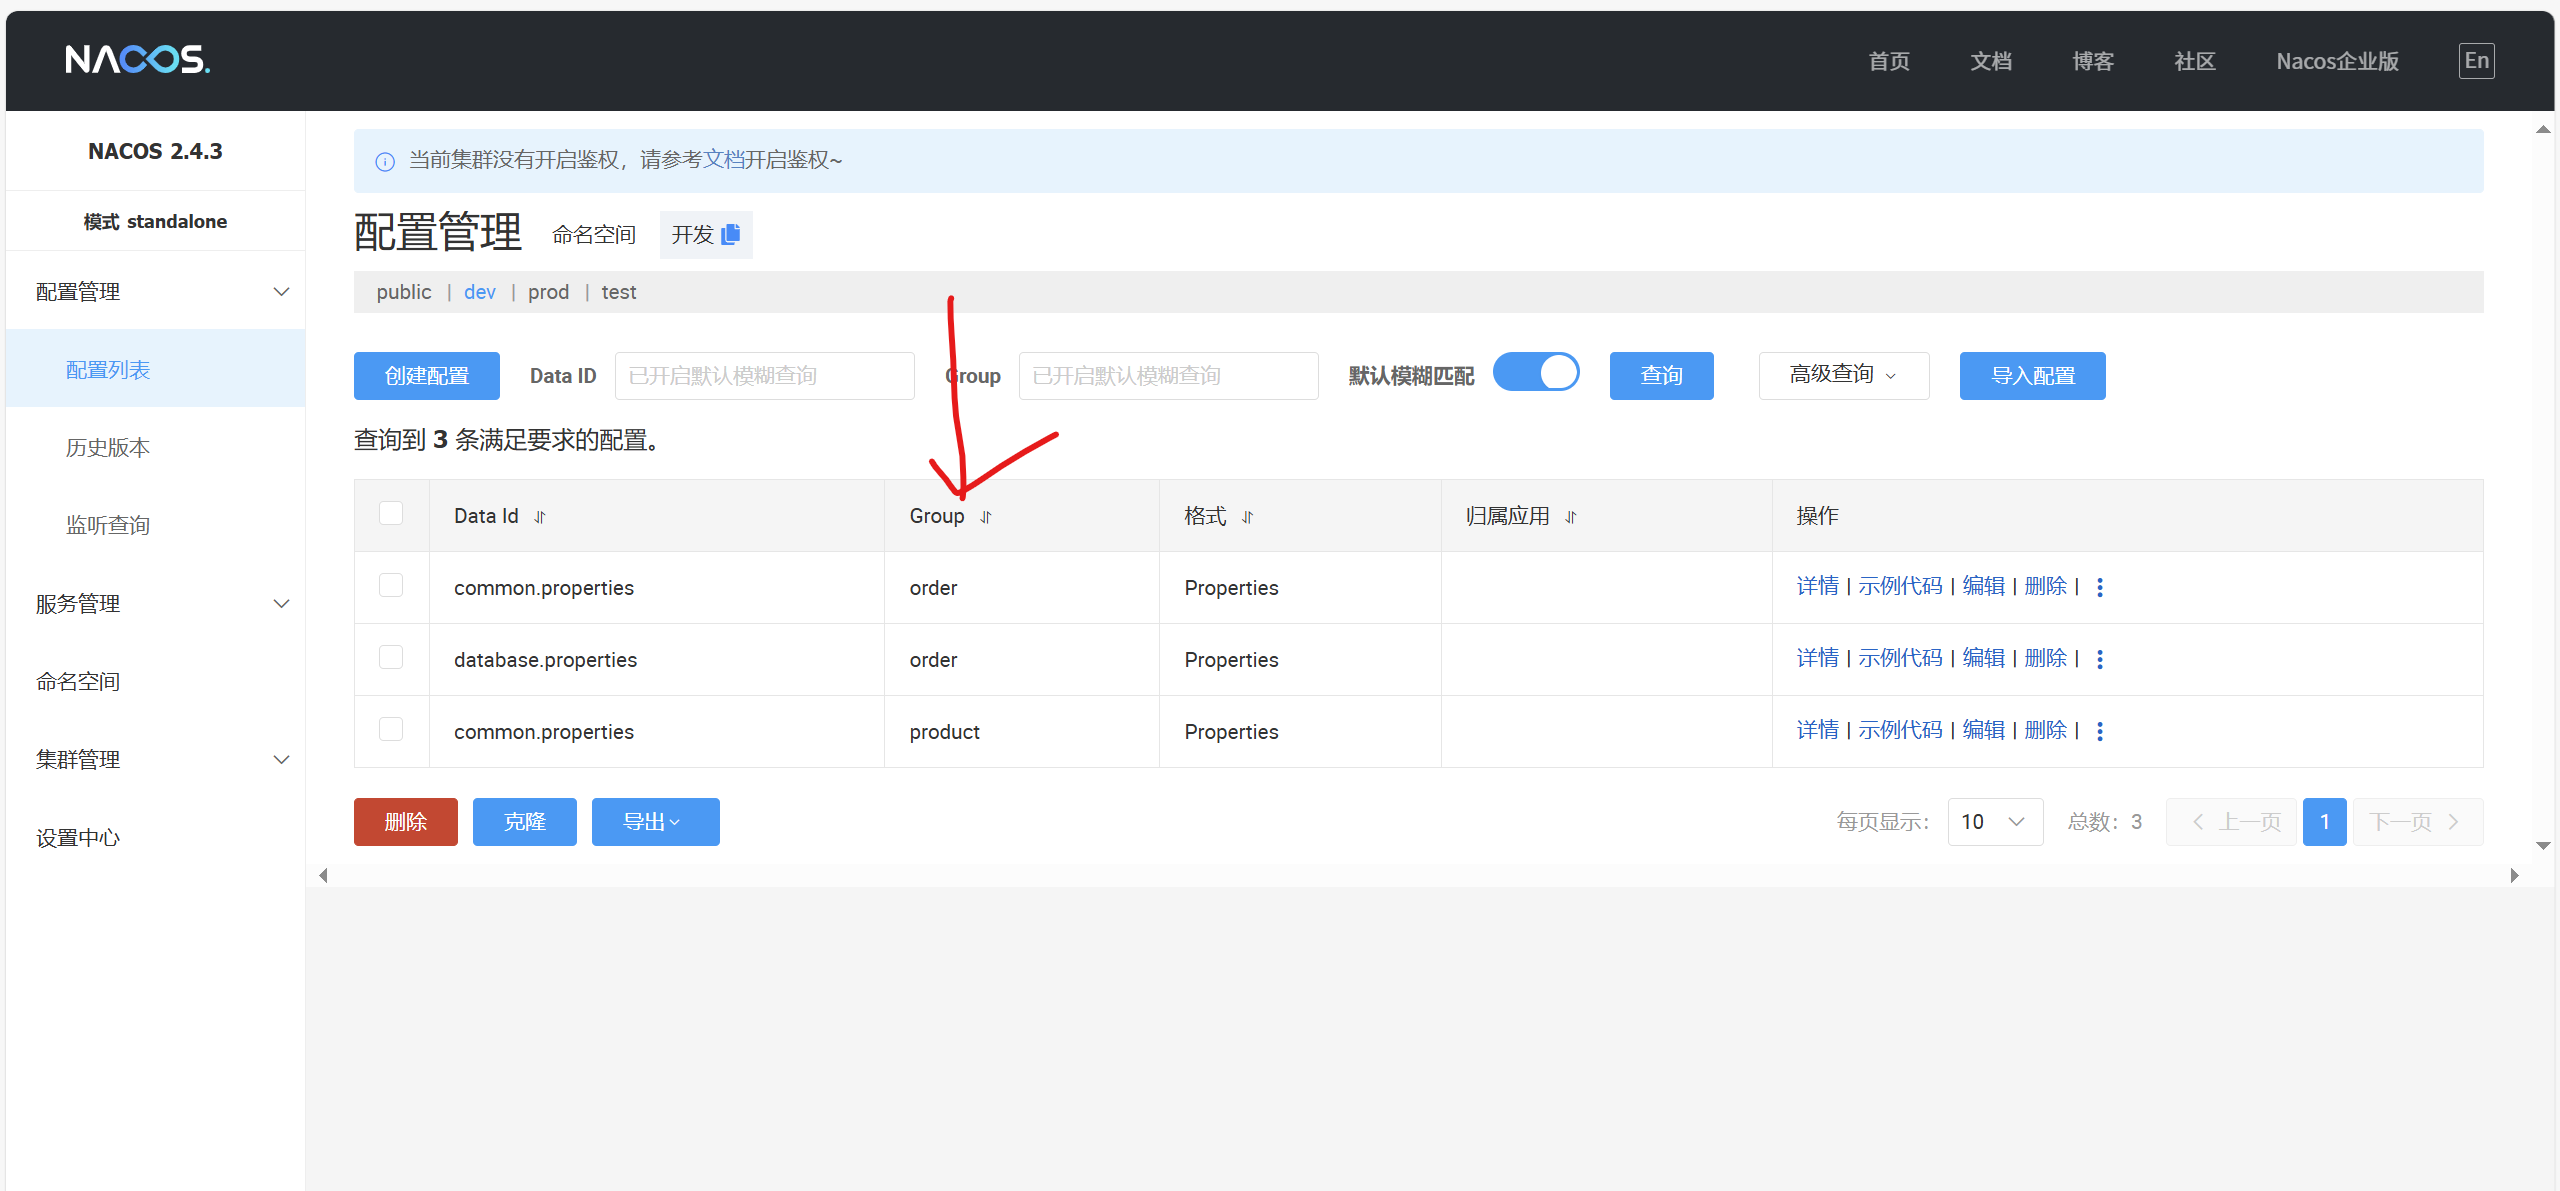This screenshot has height=1191, width=2560.
Task: Open 监听查询 in the sidebar
Action: coord(155,525)
